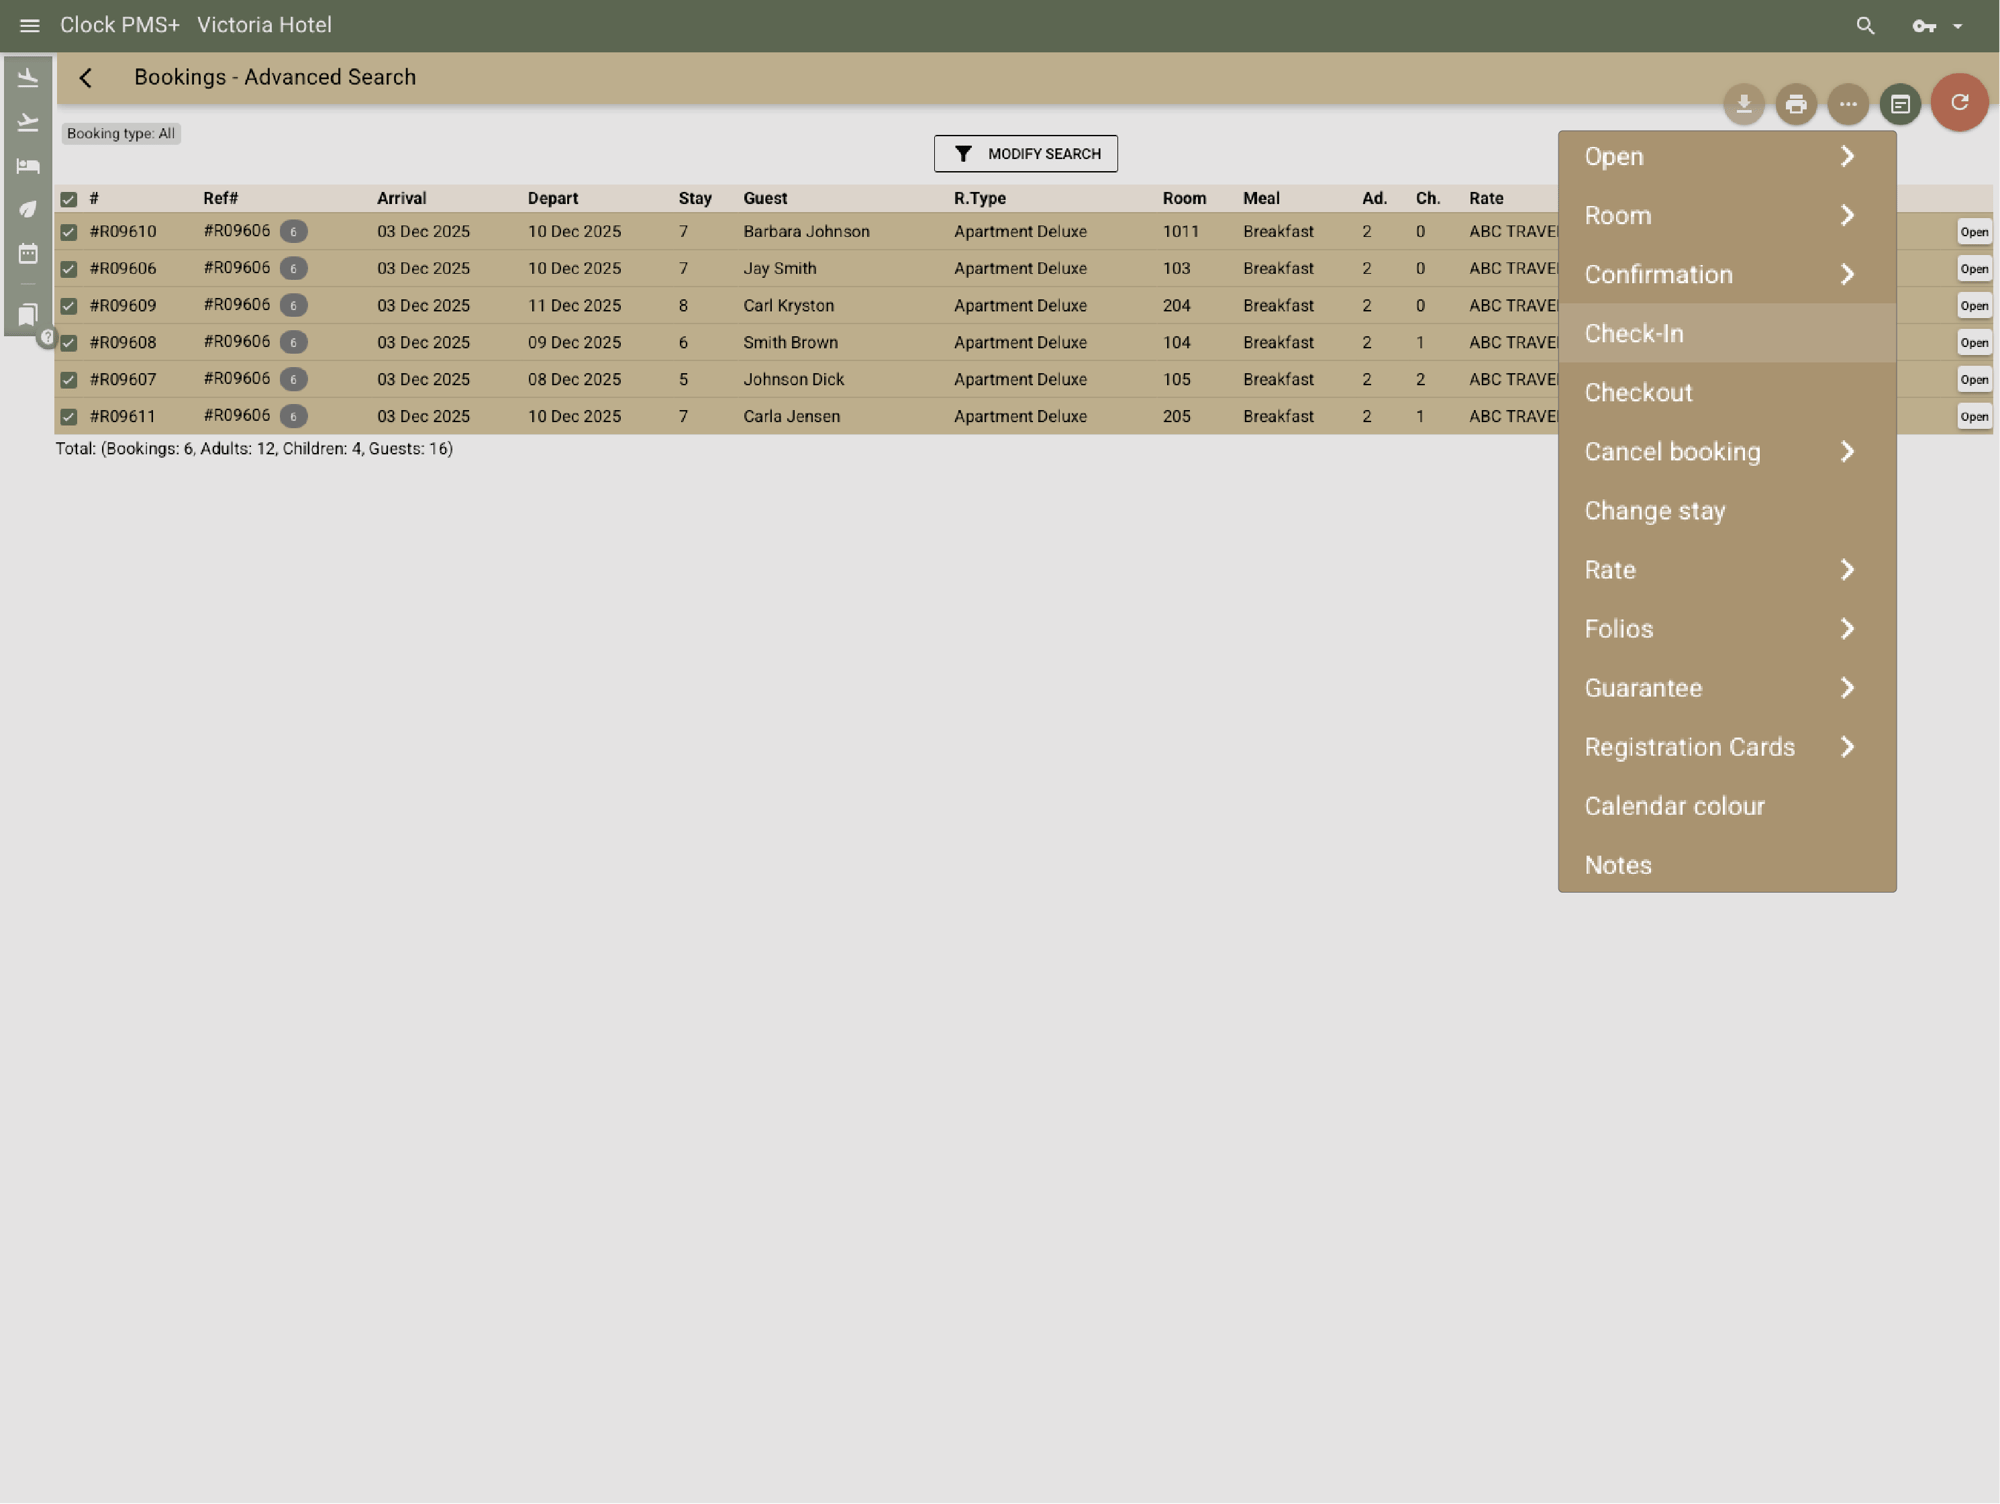Image resolution: width=2000 pixels, height=1504 pixels.
Task: Click the arrivals plane icon in sidebar
Action: 28,78
